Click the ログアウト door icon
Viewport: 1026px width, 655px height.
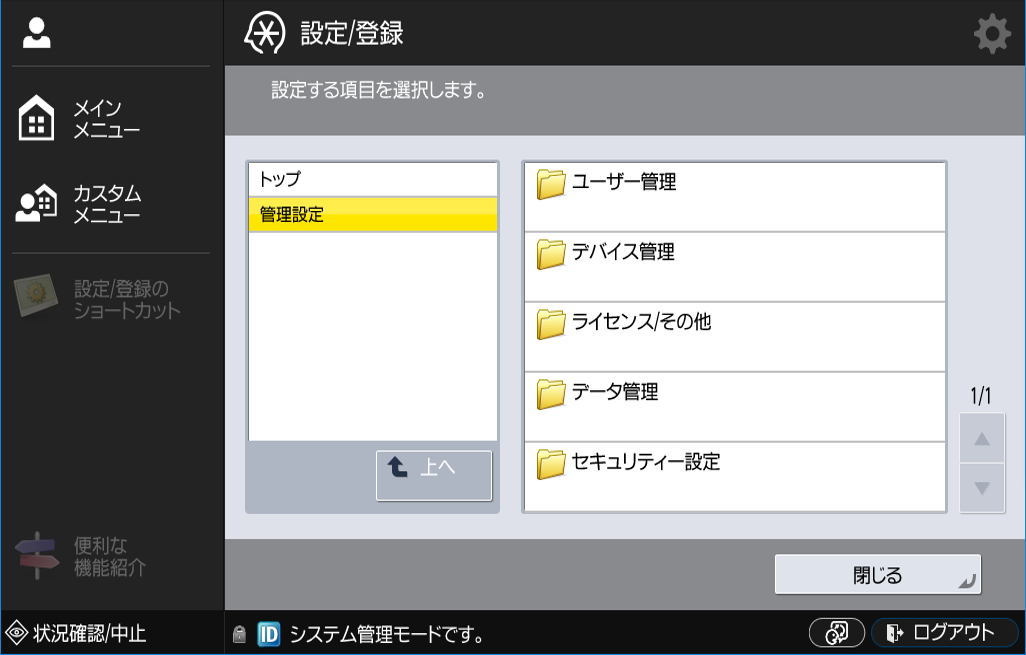coord(894,633)
